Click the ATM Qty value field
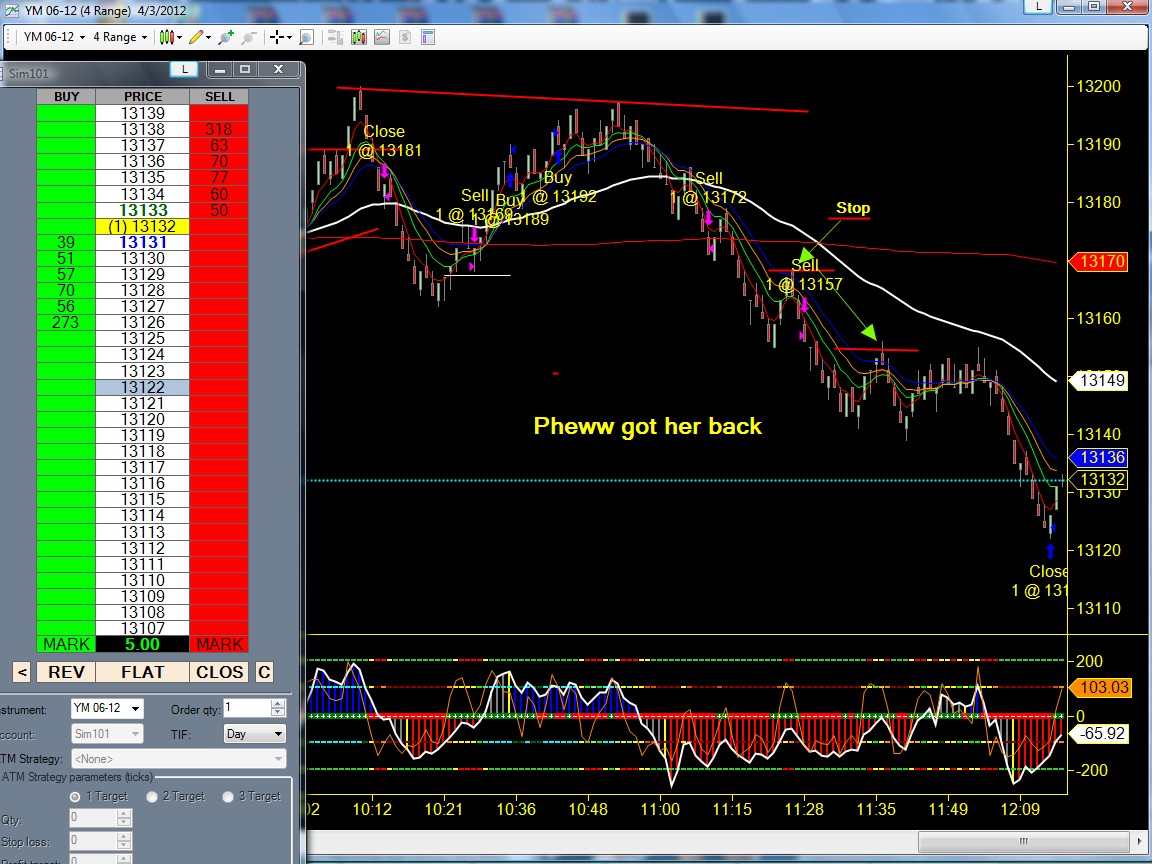 tap(93, 818)
